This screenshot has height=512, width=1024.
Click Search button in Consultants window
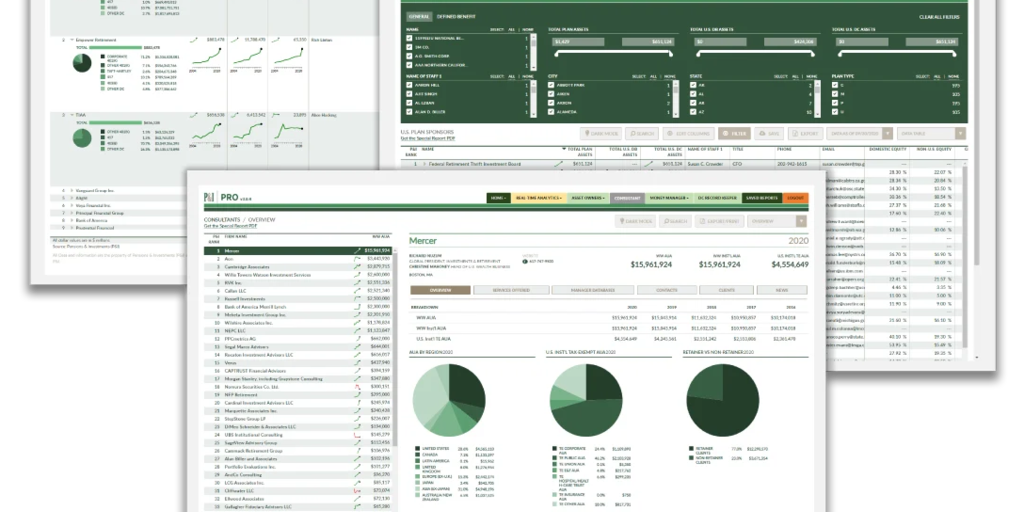click(675, 221)
